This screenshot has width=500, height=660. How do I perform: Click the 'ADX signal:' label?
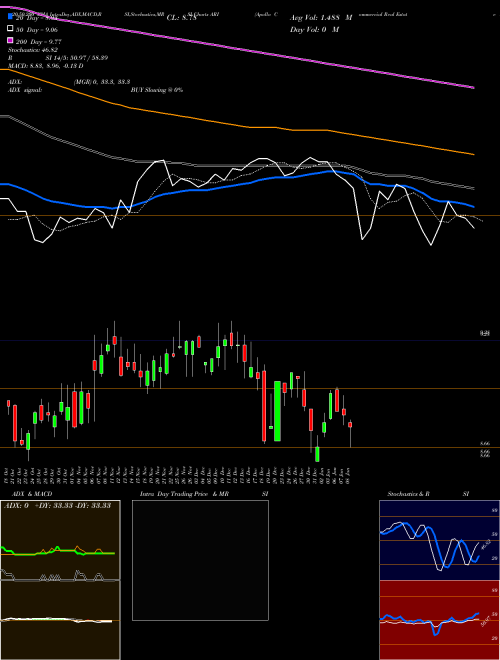[x=25, y=90]
